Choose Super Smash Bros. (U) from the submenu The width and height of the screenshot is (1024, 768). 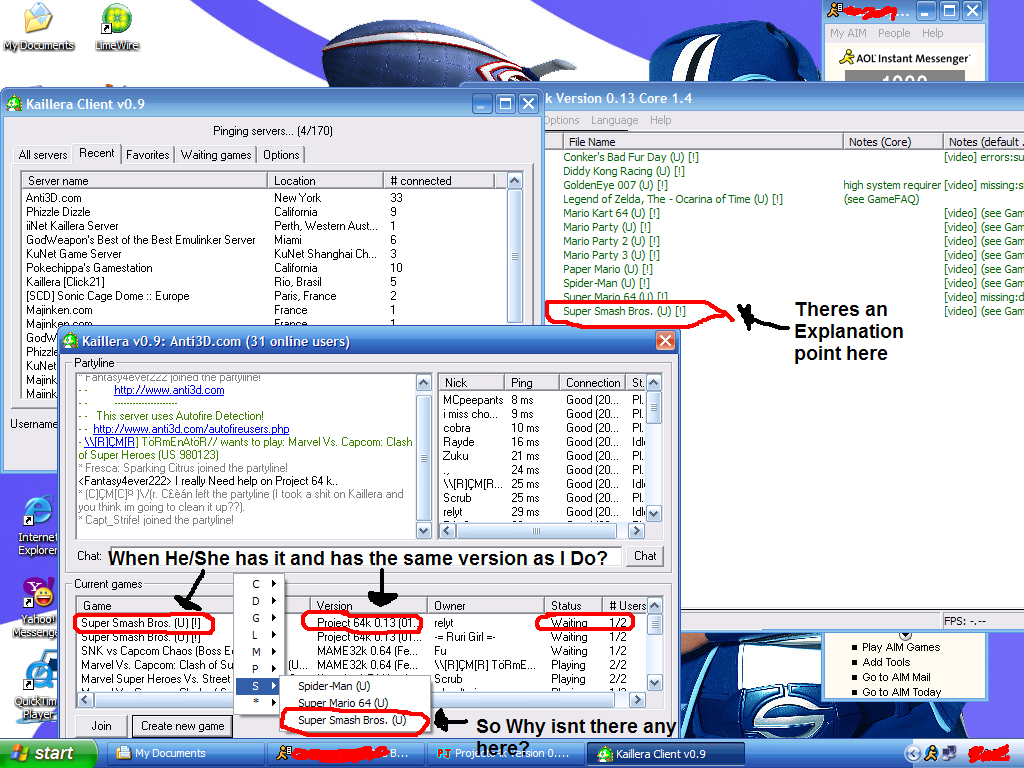(x=355, y=720)
